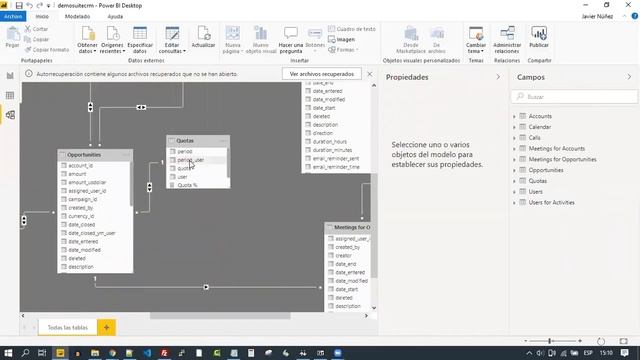The width and height of the screenshot is (640, 360).
Task: Click the Save icon in title bar
Action: (x=19, y=6)
